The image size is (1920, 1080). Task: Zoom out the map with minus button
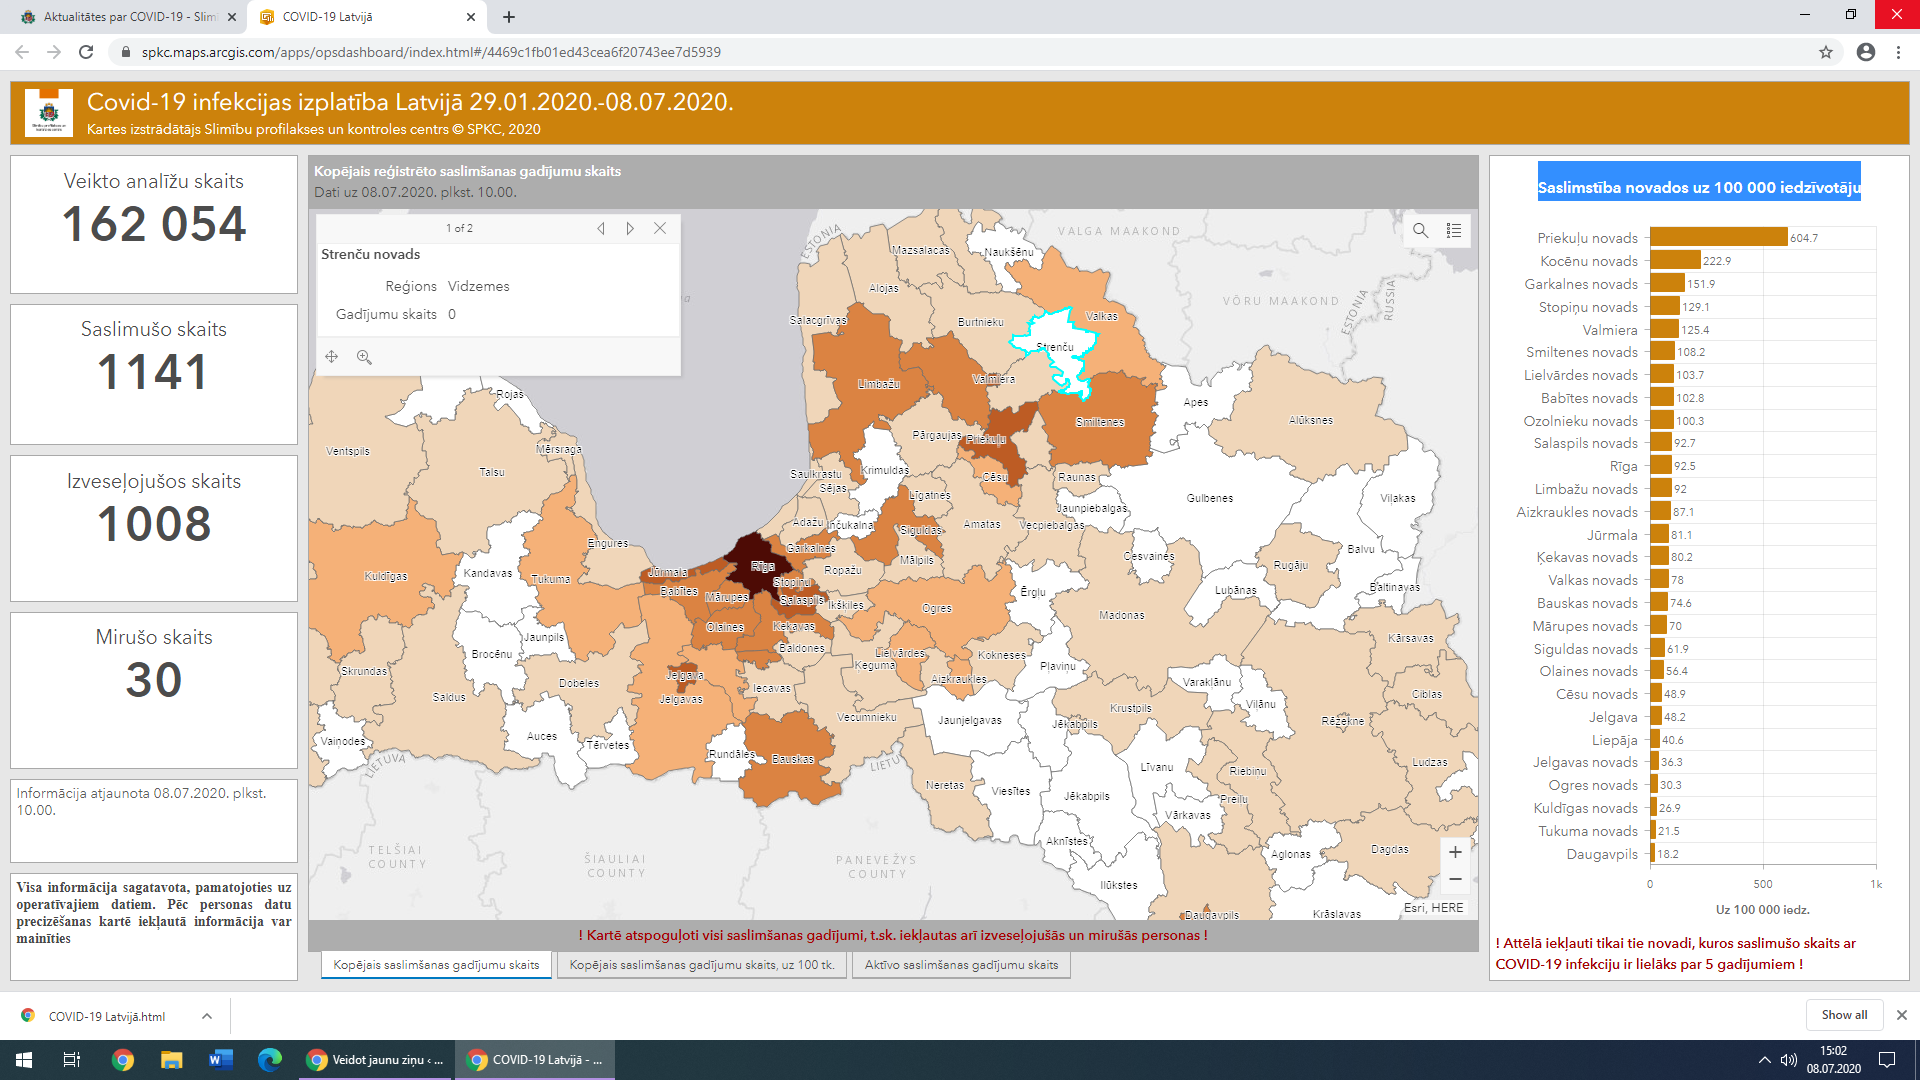point(1455,880)
